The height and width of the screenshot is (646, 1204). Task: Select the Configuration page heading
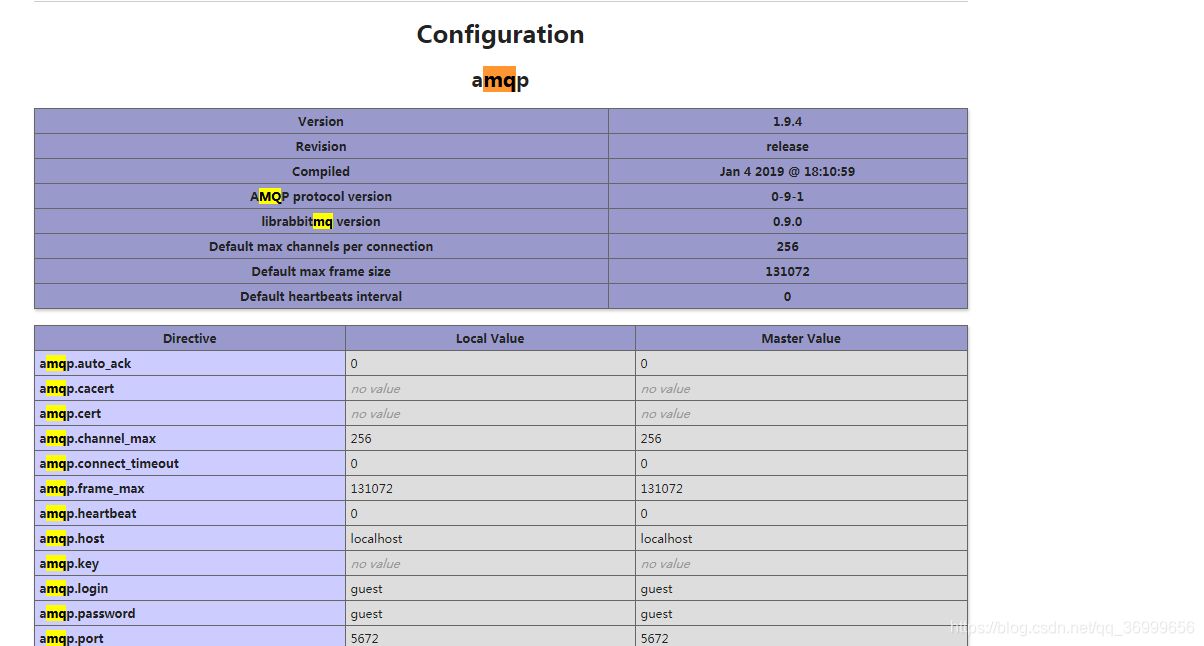pyautogui.click(x=500, y=34)
